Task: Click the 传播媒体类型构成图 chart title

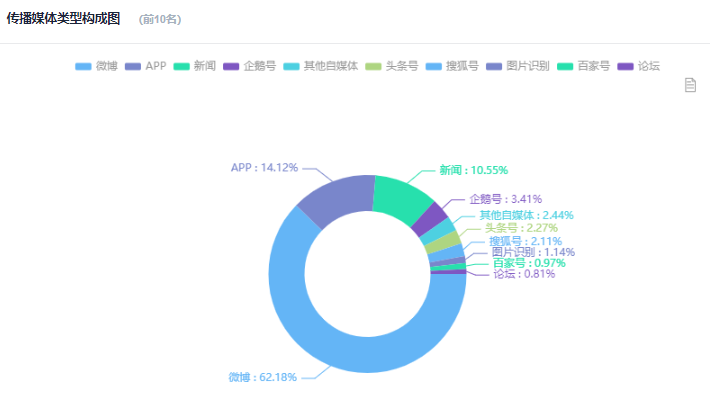Action: pos(63,19)
